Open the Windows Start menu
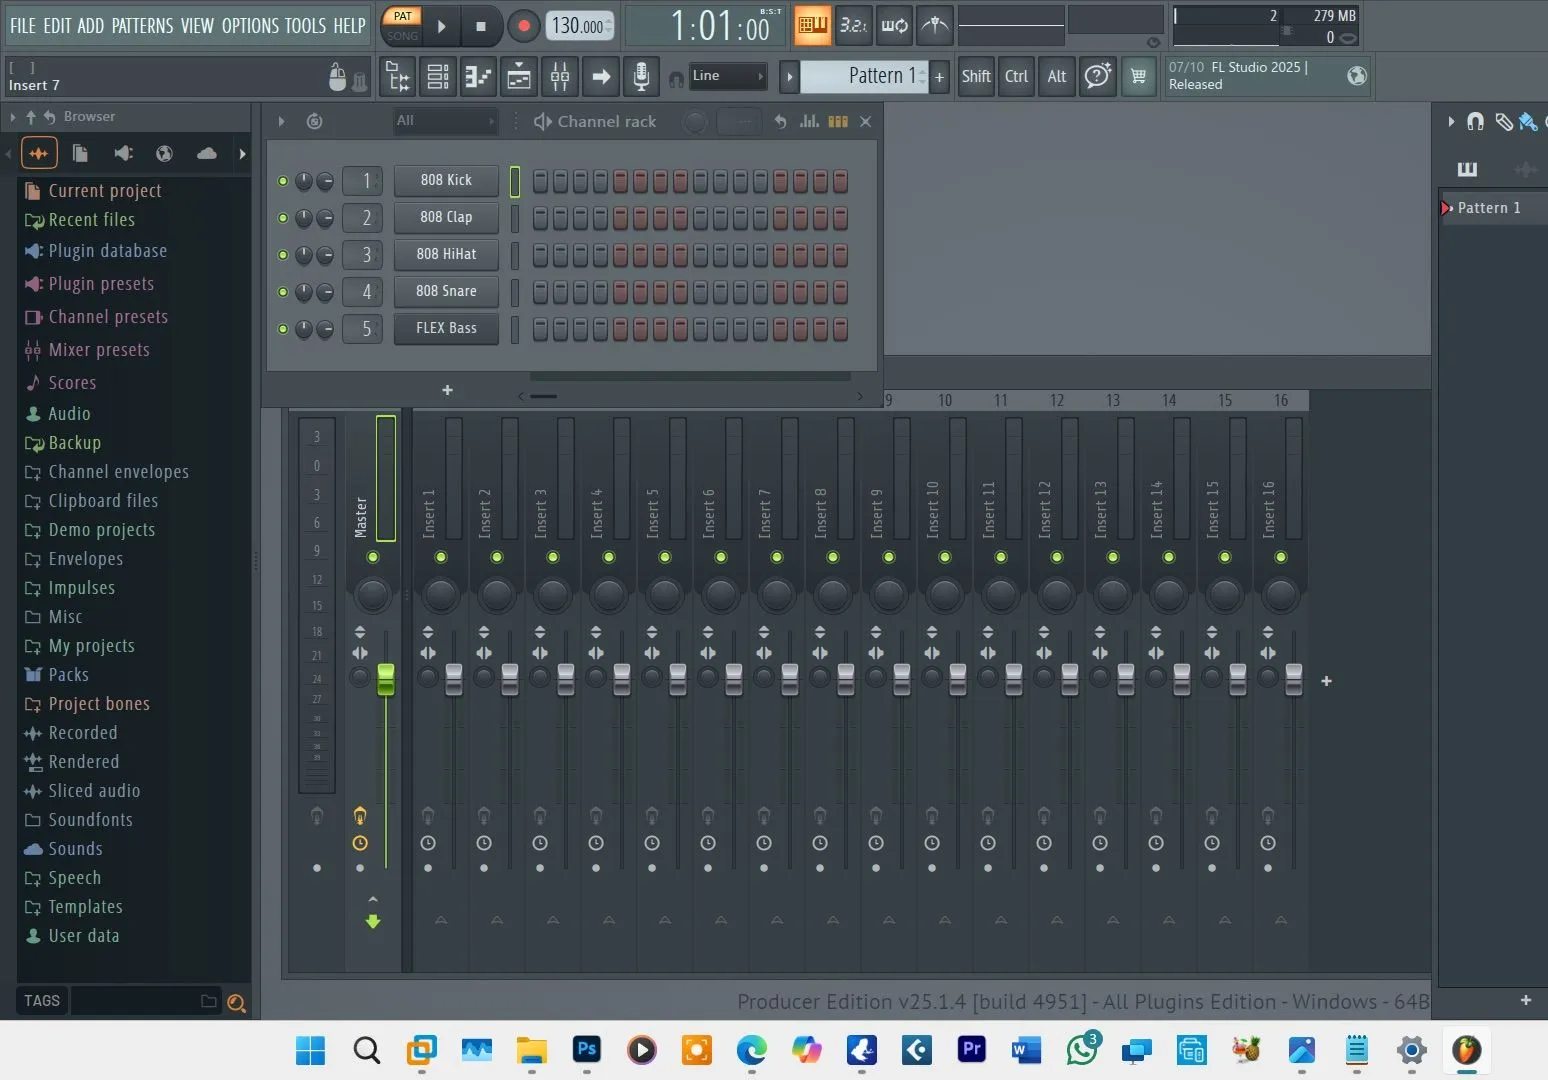The image size is (1548, 1080). (311, 1050)
